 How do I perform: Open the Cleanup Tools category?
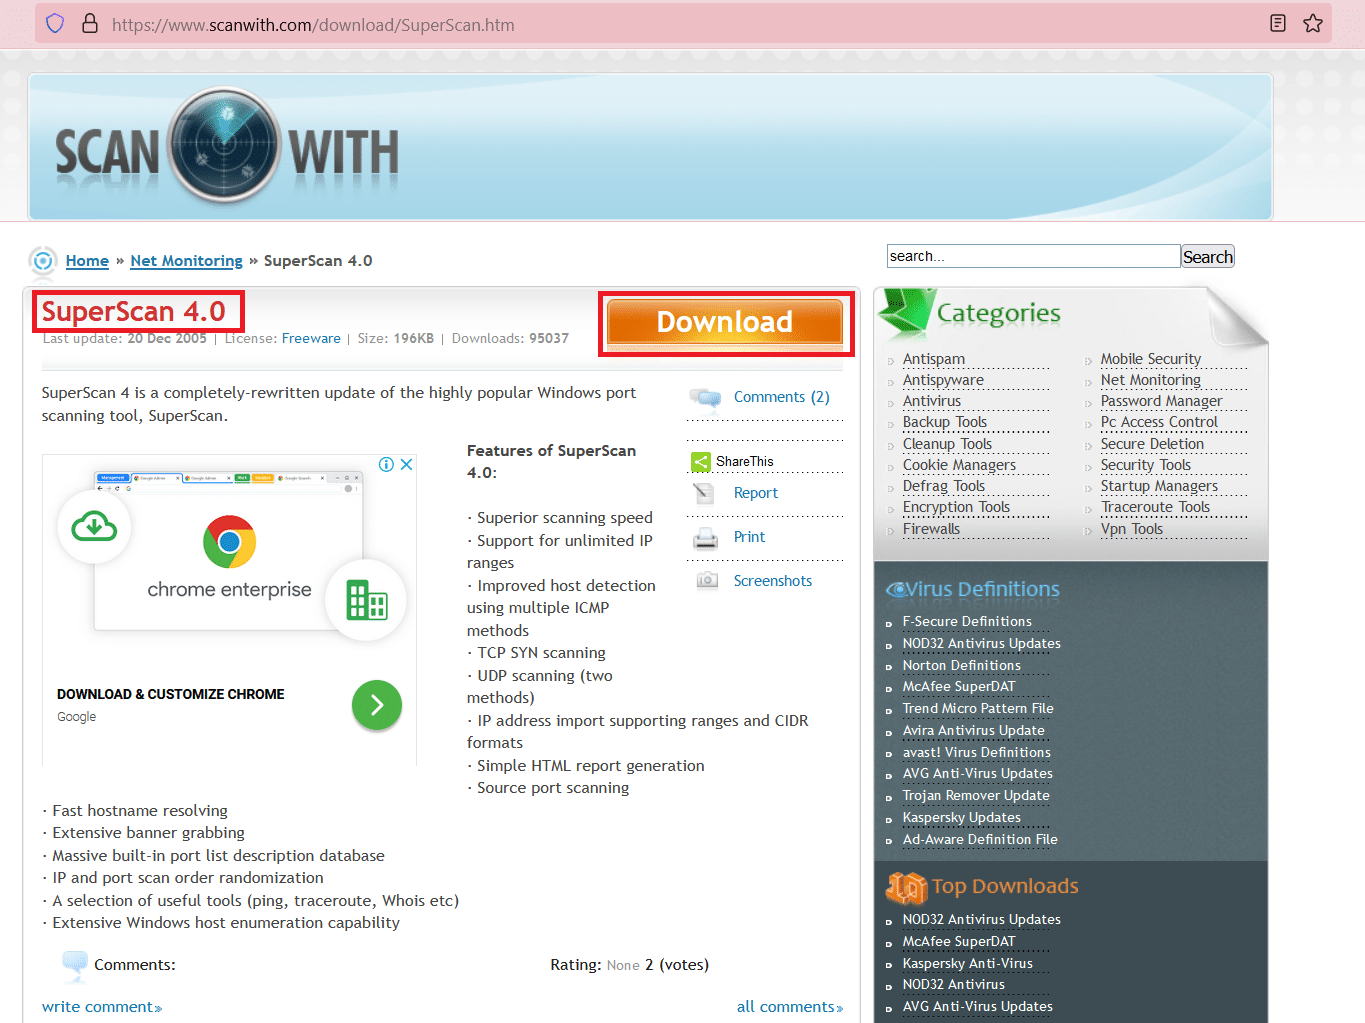947,444
